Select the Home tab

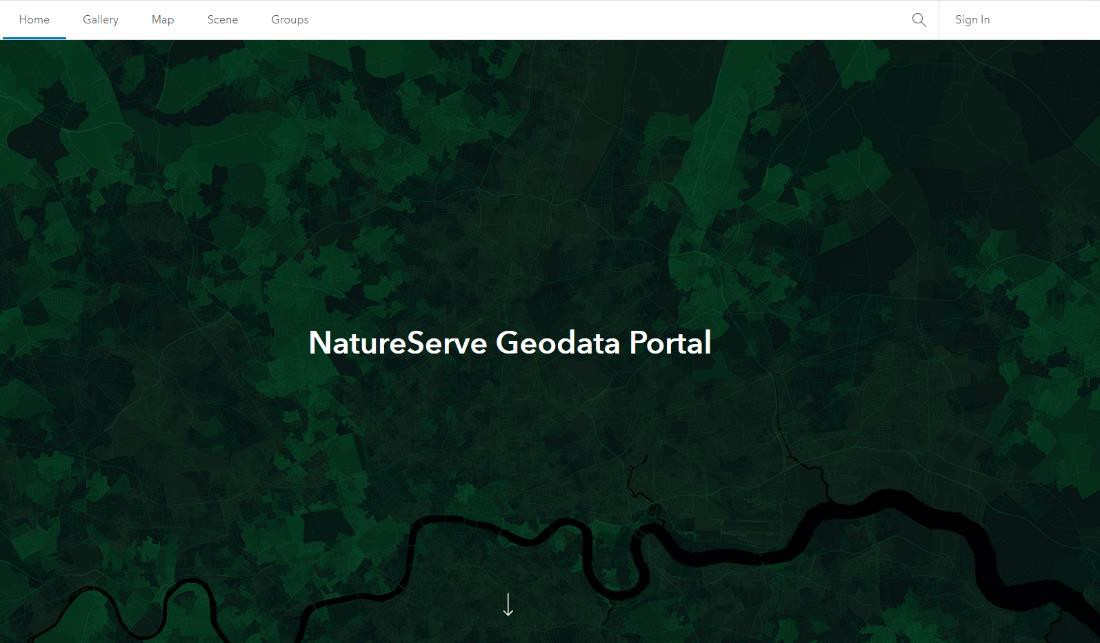click(x=34, y=20)
